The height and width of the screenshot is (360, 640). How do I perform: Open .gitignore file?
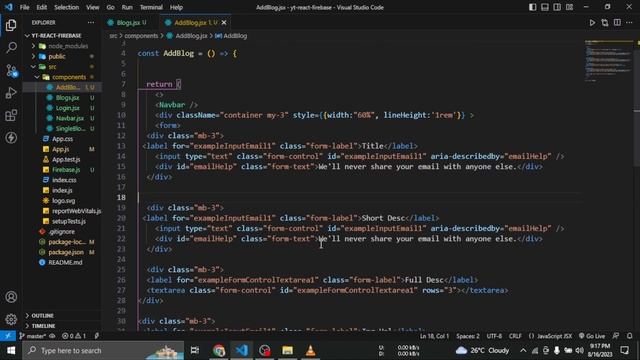tap(62, 231)
